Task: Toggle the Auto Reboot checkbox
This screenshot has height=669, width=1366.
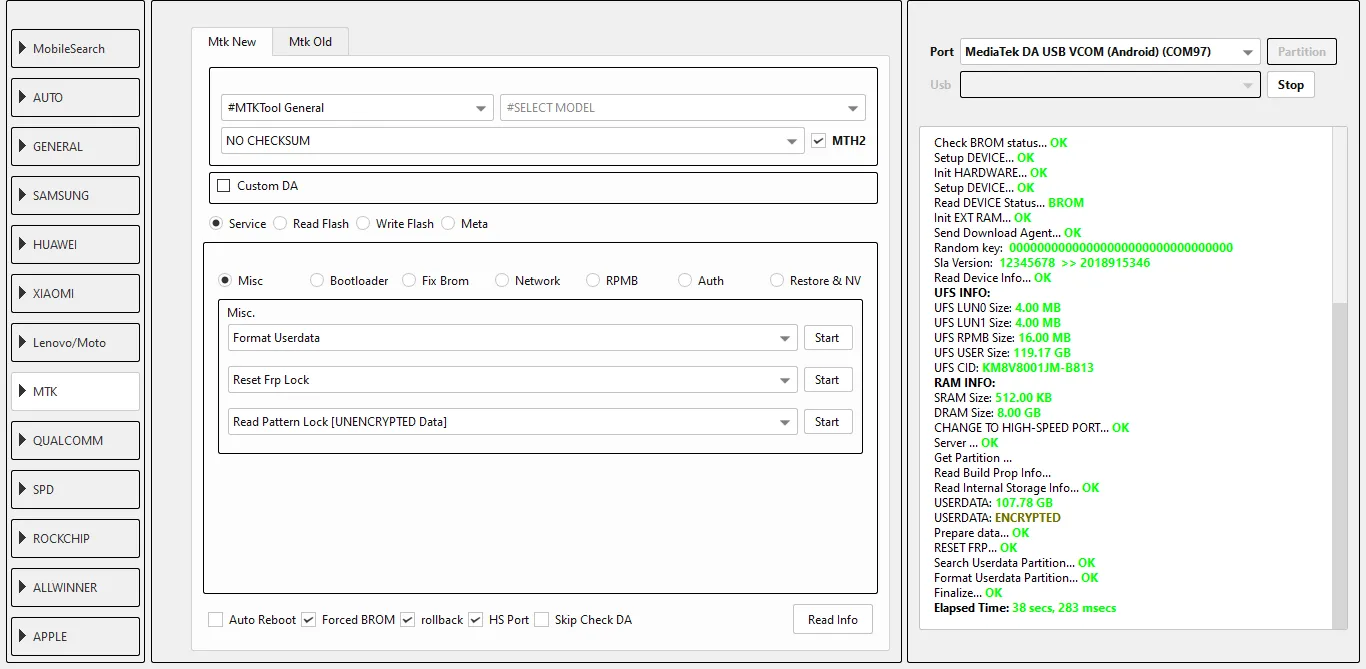Action: pyautogui.click(x=216, y=620)
